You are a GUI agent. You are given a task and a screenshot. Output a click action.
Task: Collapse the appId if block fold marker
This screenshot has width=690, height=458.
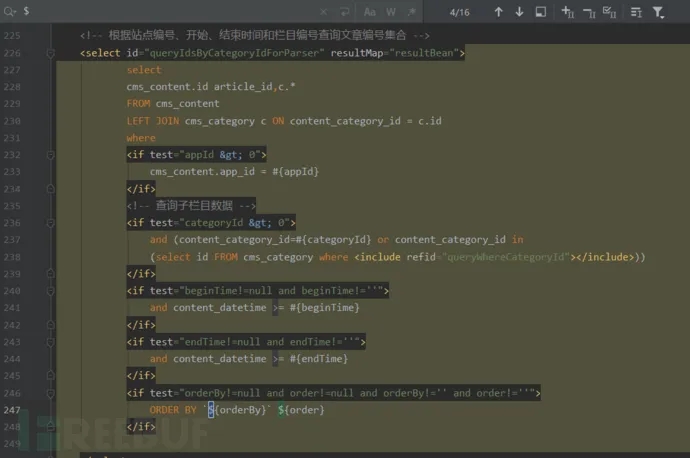51,155
